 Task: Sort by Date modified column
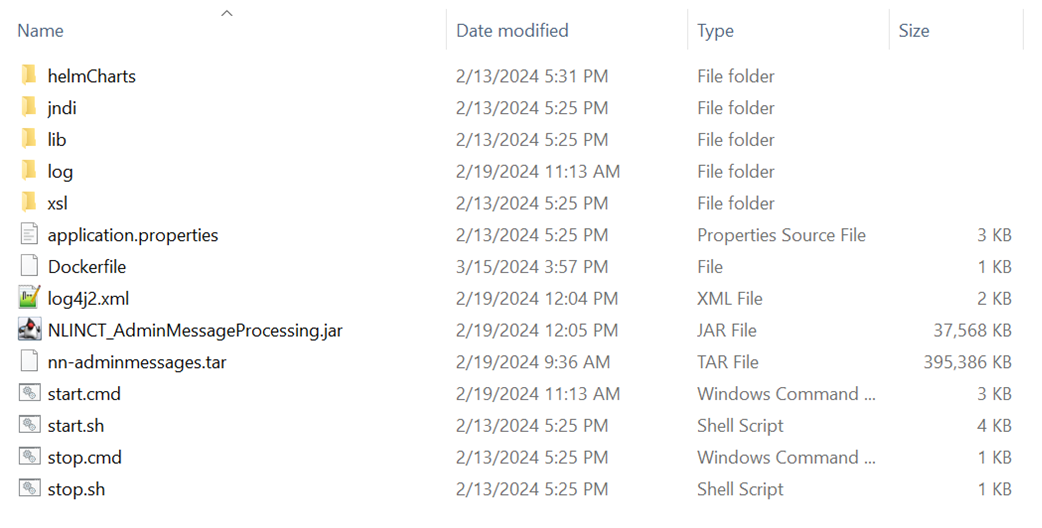(512, 31)
